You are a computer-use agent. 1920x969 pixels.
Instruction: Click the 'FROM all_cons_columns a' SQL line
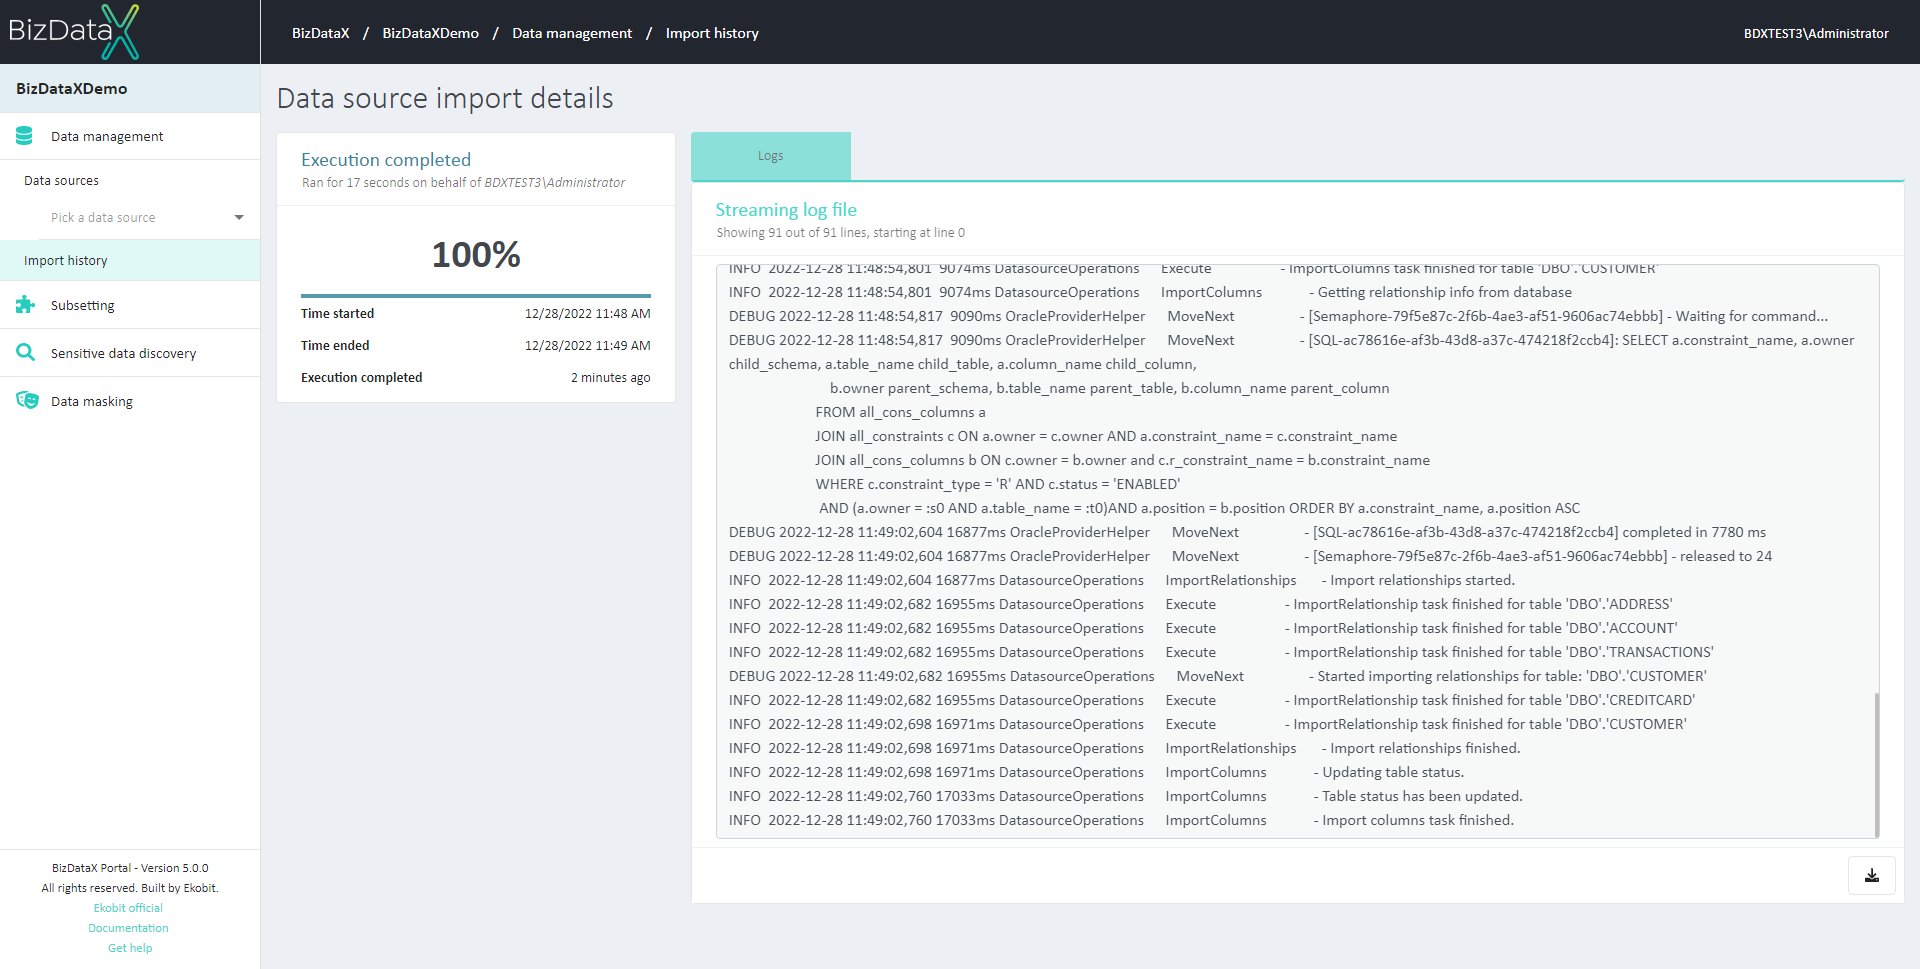(900, 412)
